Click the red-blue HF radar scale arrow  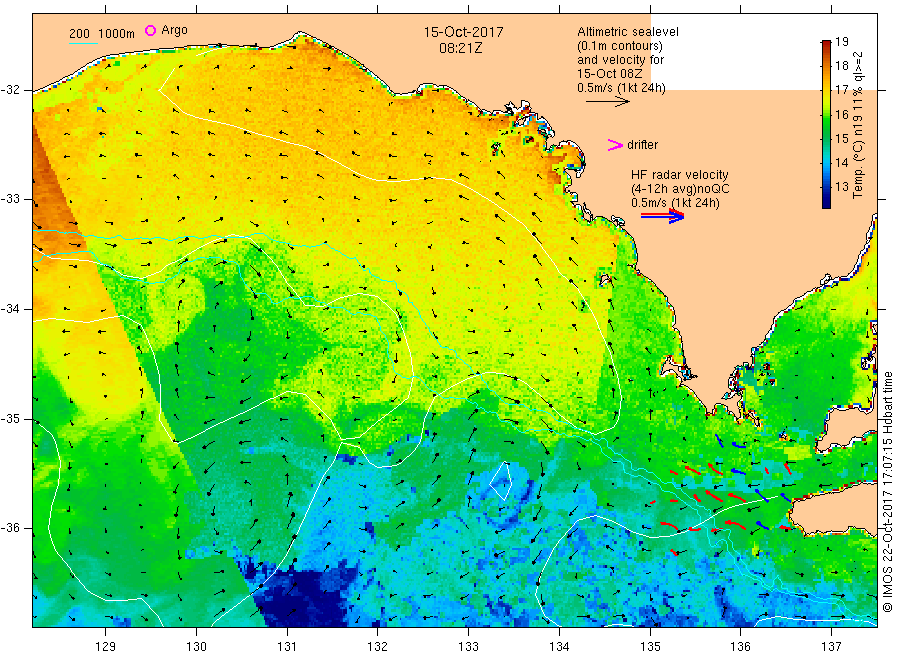tap(662, 215)
